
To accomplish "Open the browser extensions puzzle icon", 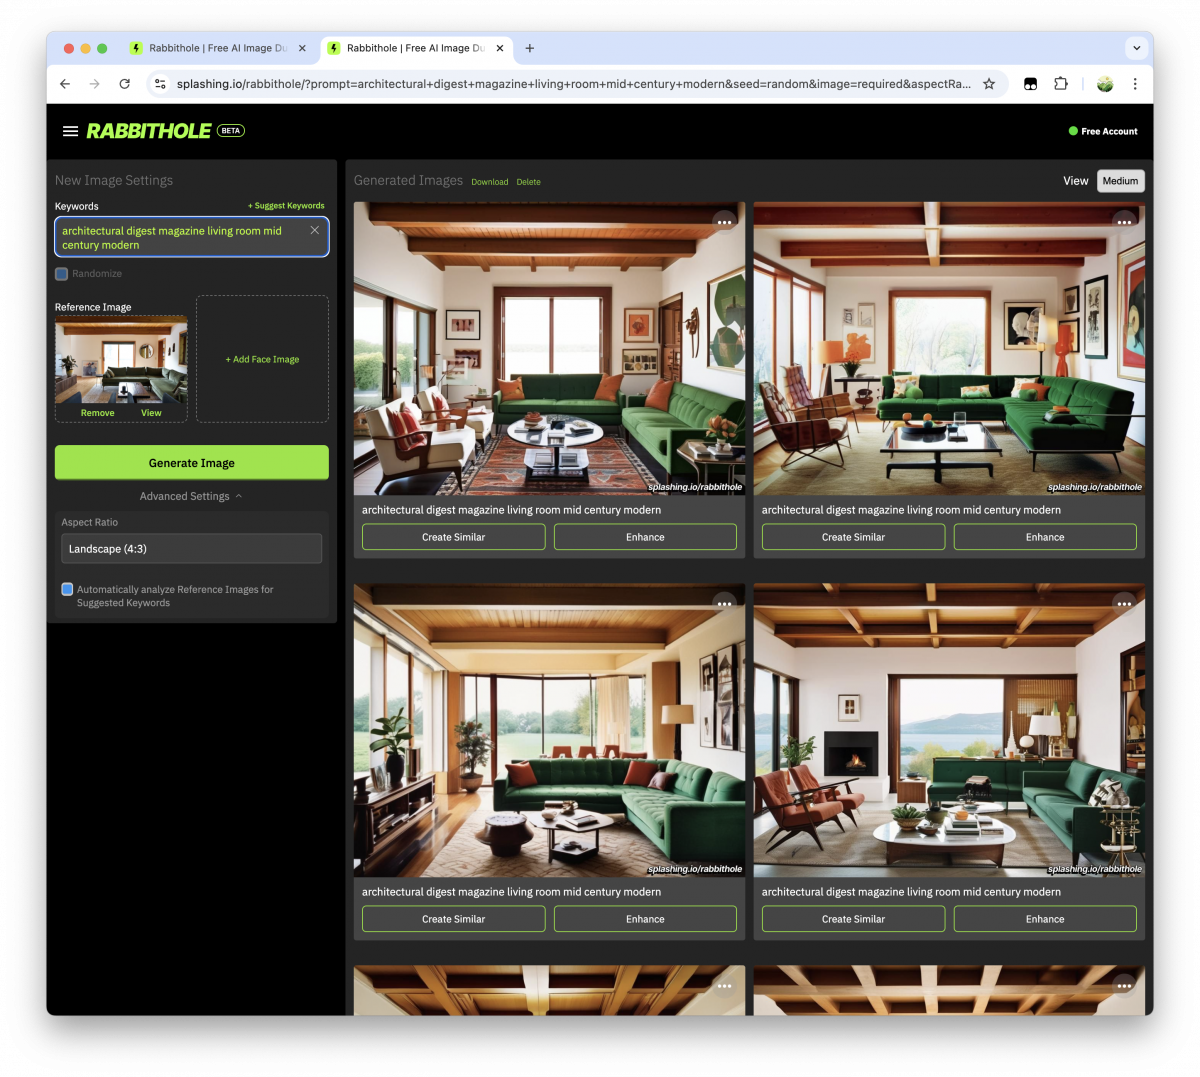I will pos(1061,84).
